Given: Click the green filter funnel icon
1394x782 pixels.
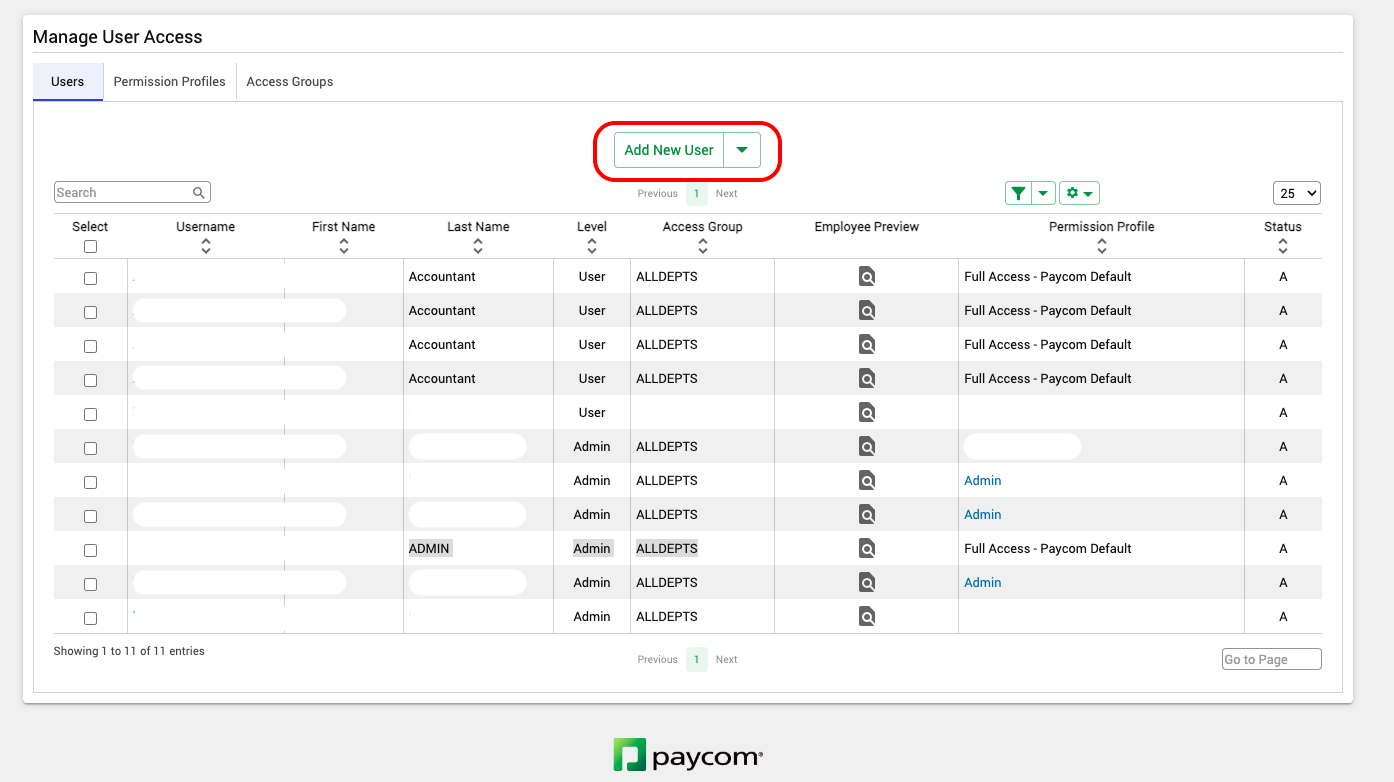Looking at the screenshot, I should point(1018,193).
